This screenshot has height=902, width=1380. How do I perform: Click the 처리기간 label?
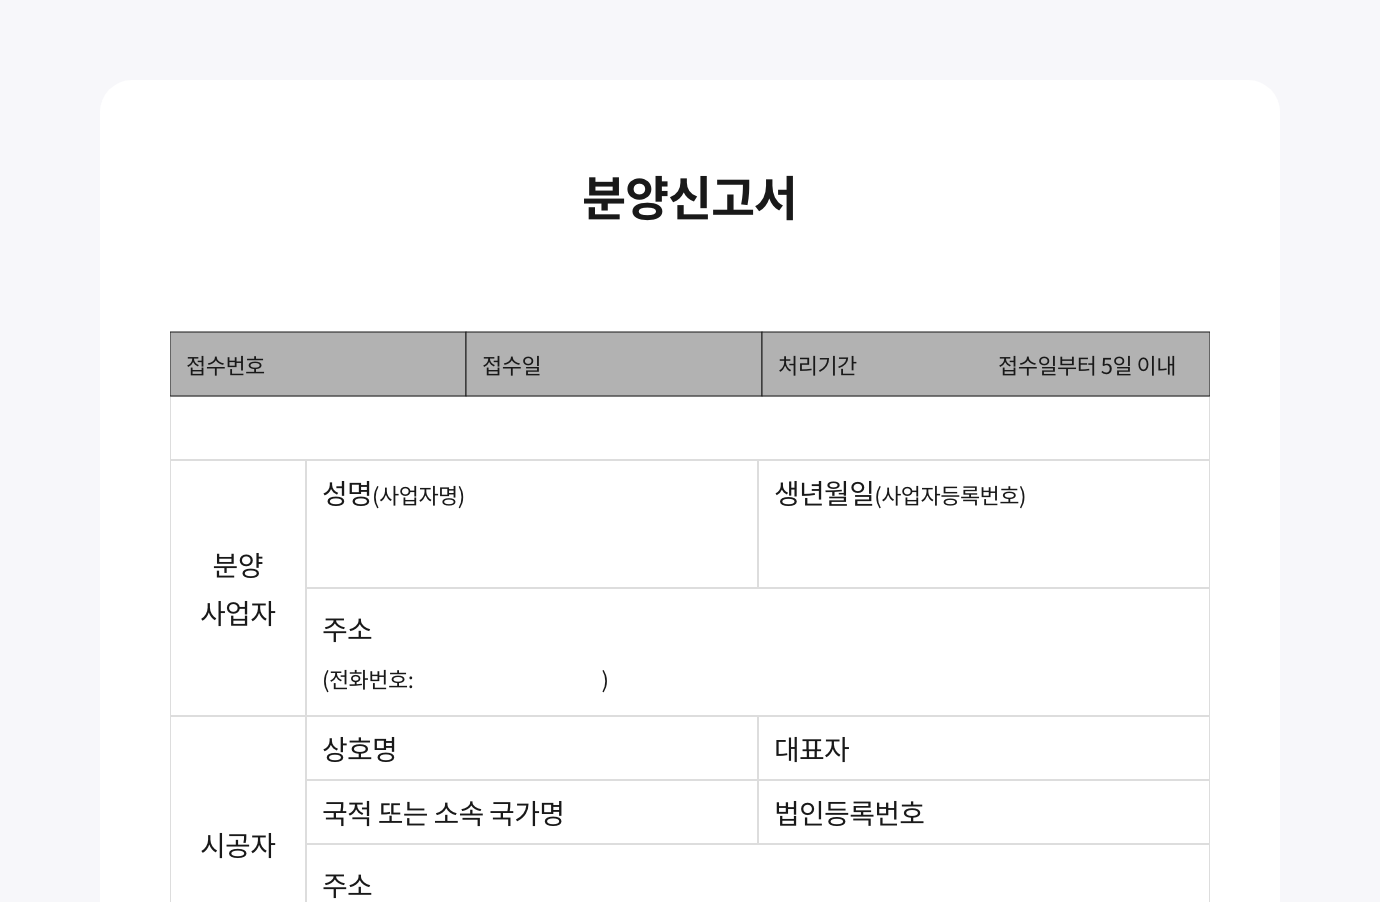coord(817,365)
